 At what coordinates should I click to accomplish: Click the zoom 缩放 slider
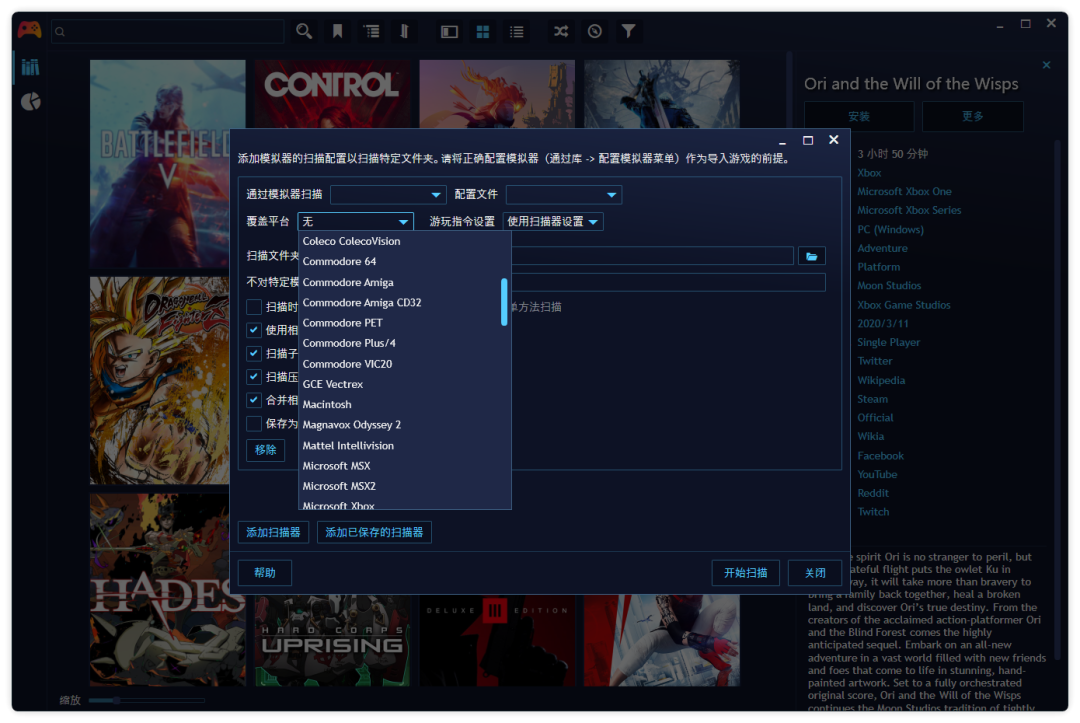tap(147, 701)
